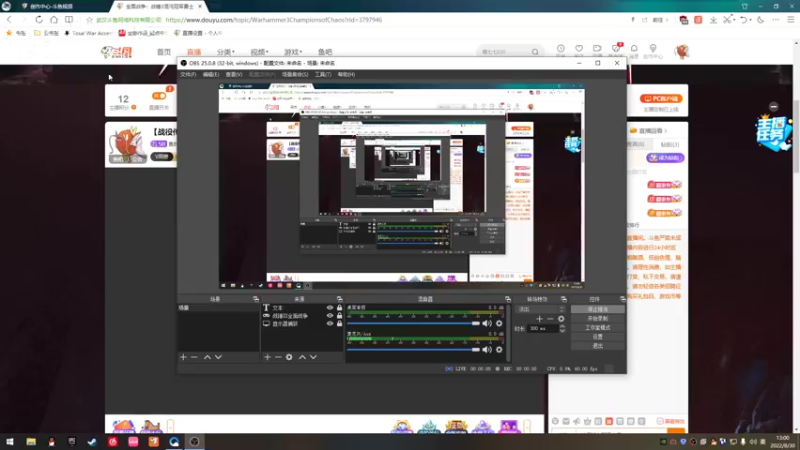Click the start recording button in OBS

coord(597,318)
